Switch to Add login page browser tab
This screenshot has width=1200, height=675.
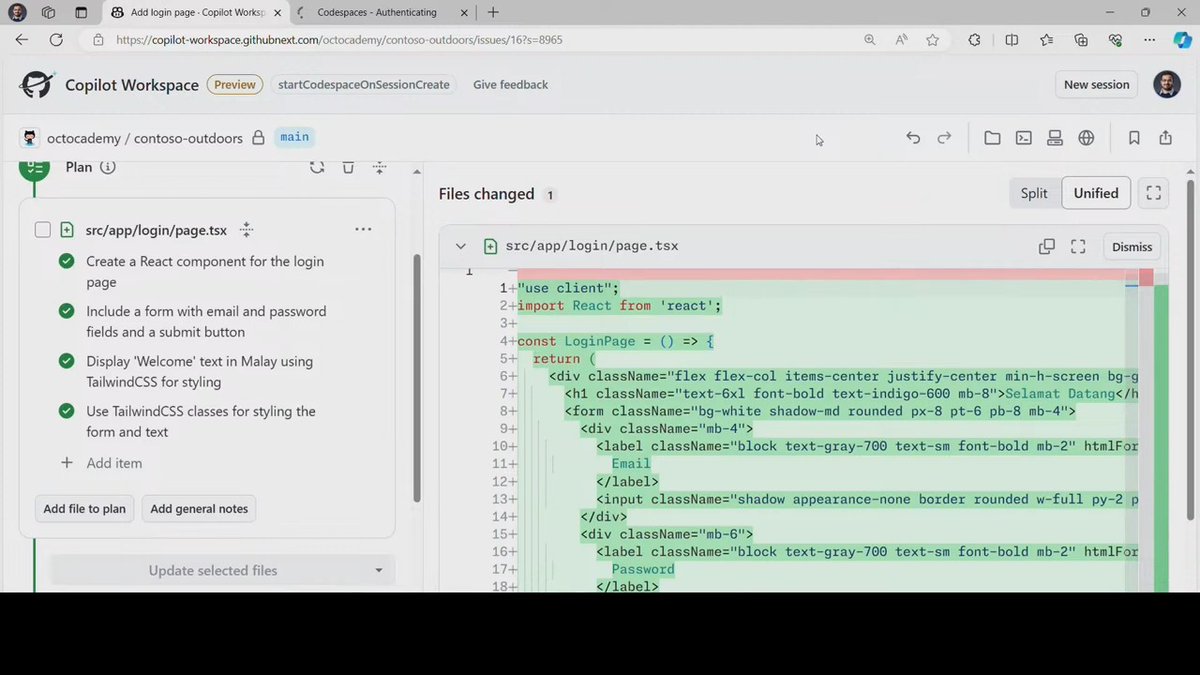click(194, 12)
